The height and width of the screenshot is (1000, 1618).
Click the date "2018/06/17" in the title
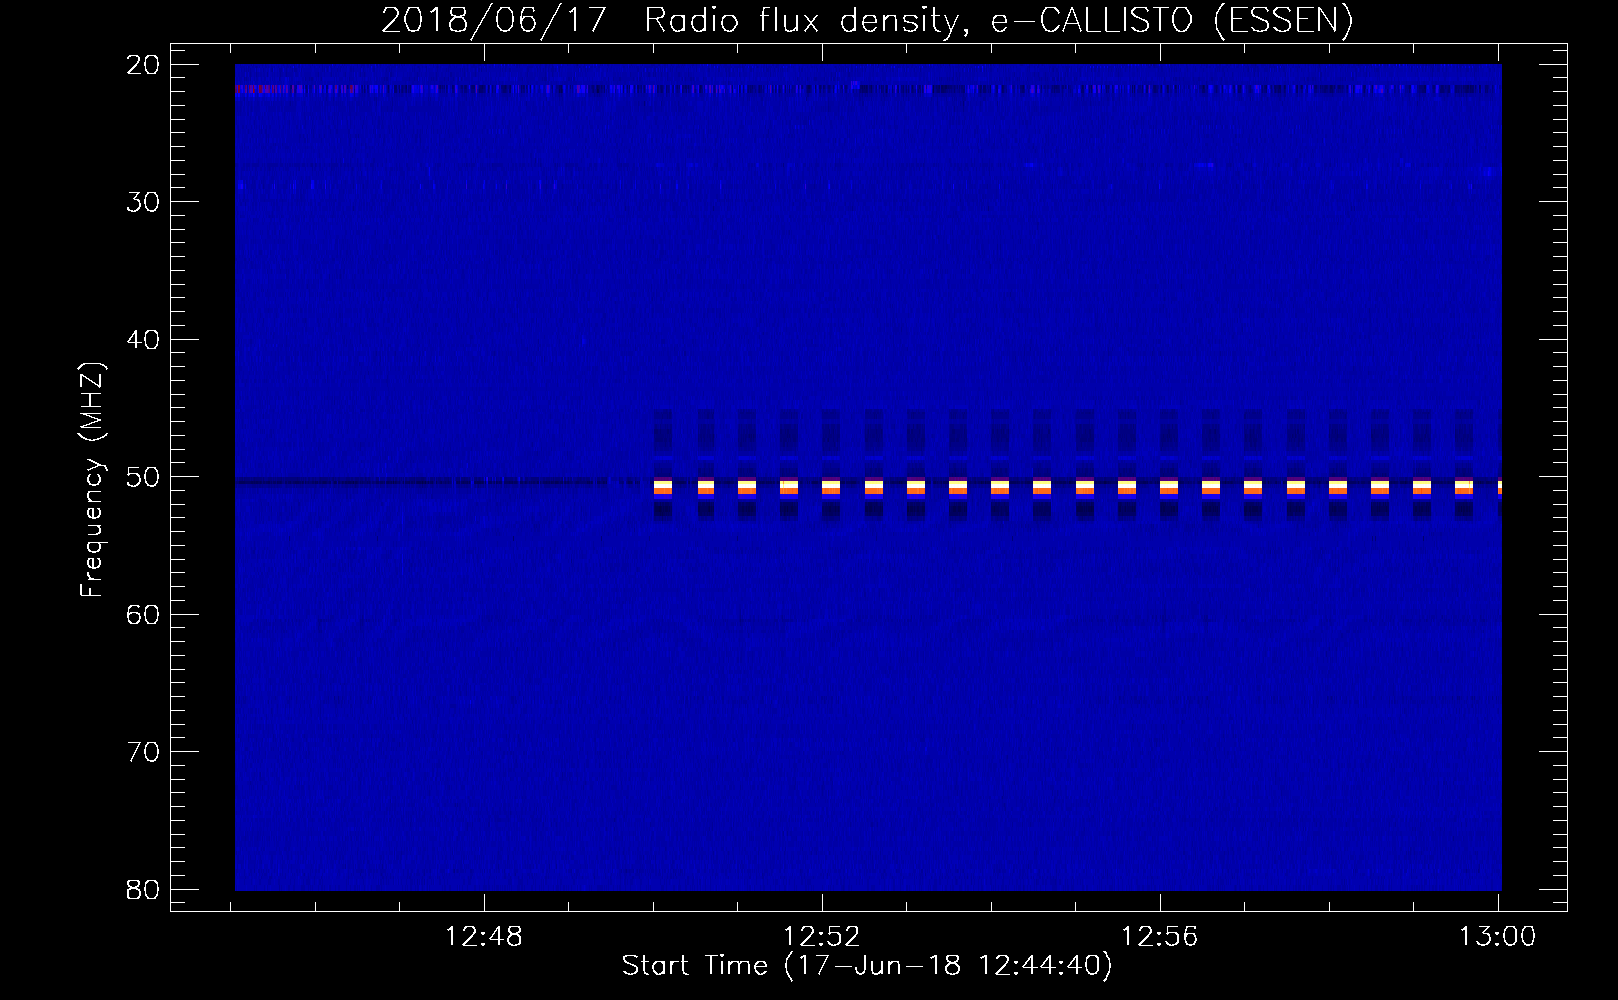(x=494, y=21)
